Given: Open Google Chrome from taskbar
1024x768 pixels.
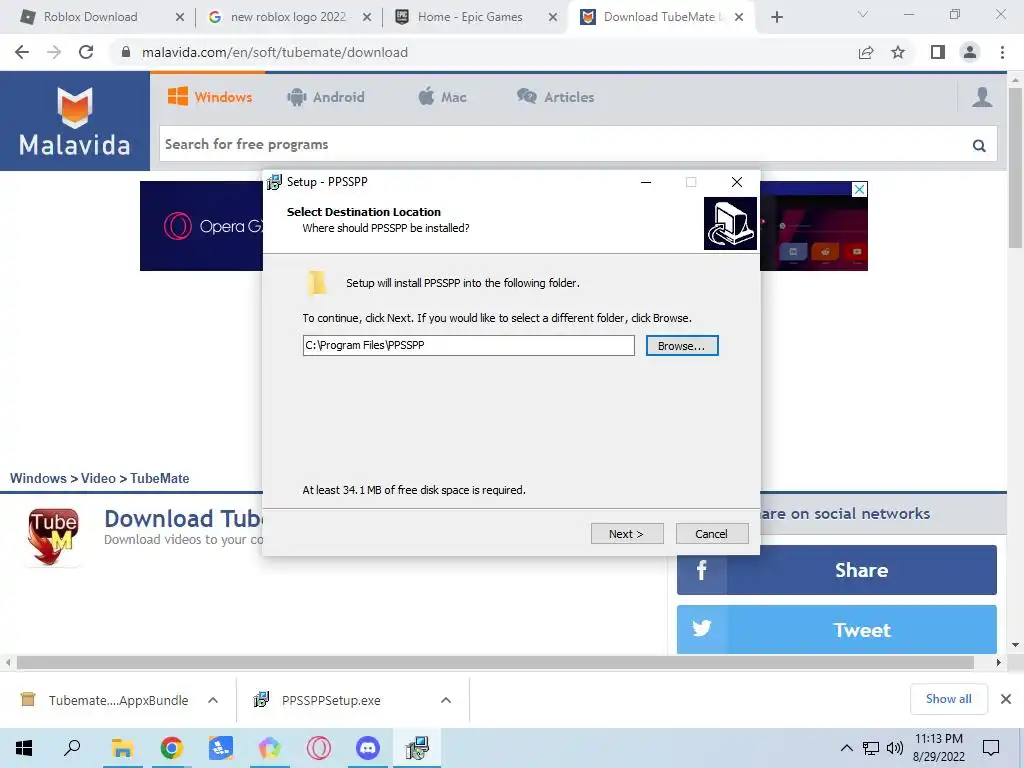Looking at the screenshot, I should [171, 748].
